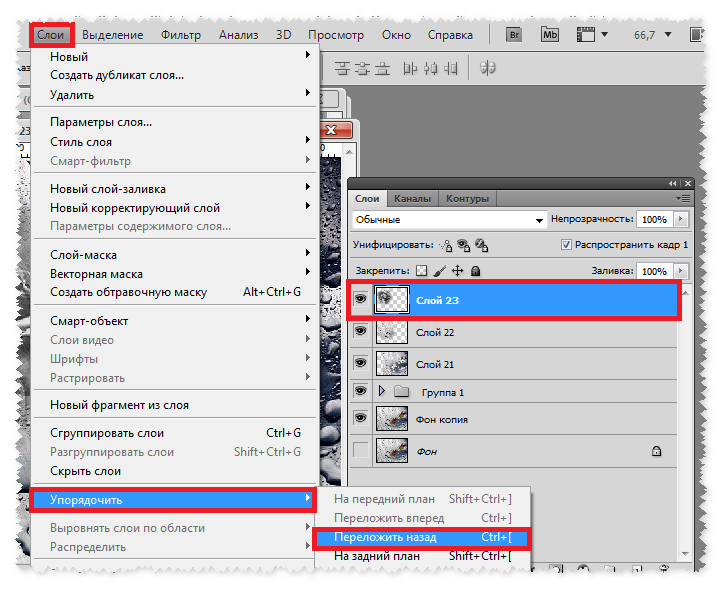Expand the Группа 1 group triangle
Viewport: 723px width, 589px height.
click(x=382, y=391)
